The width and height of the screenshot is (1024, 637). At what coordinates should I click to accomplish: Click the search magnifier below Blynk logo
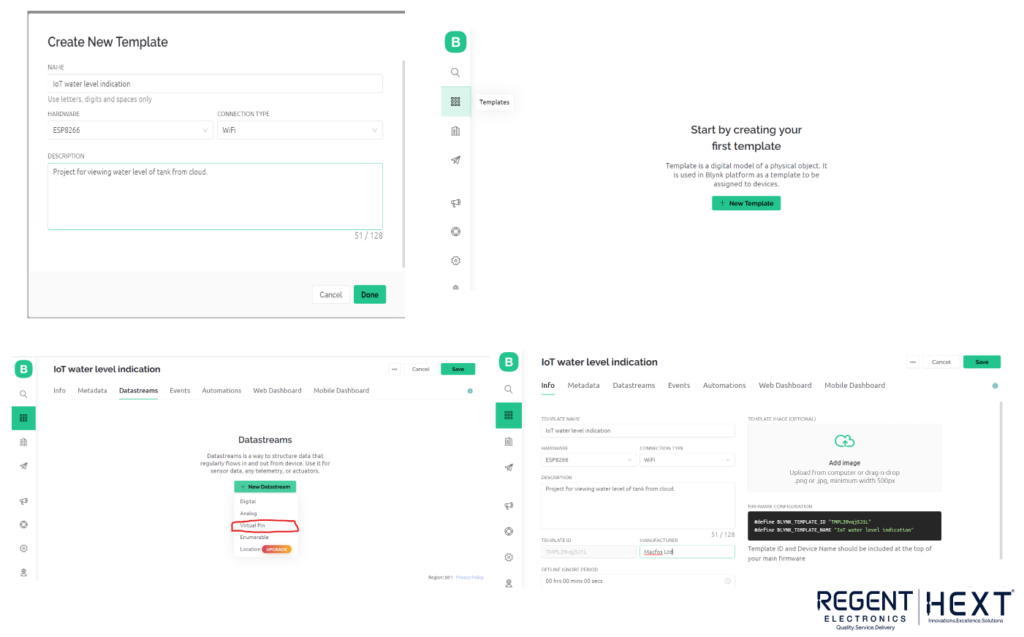point(455,73)
